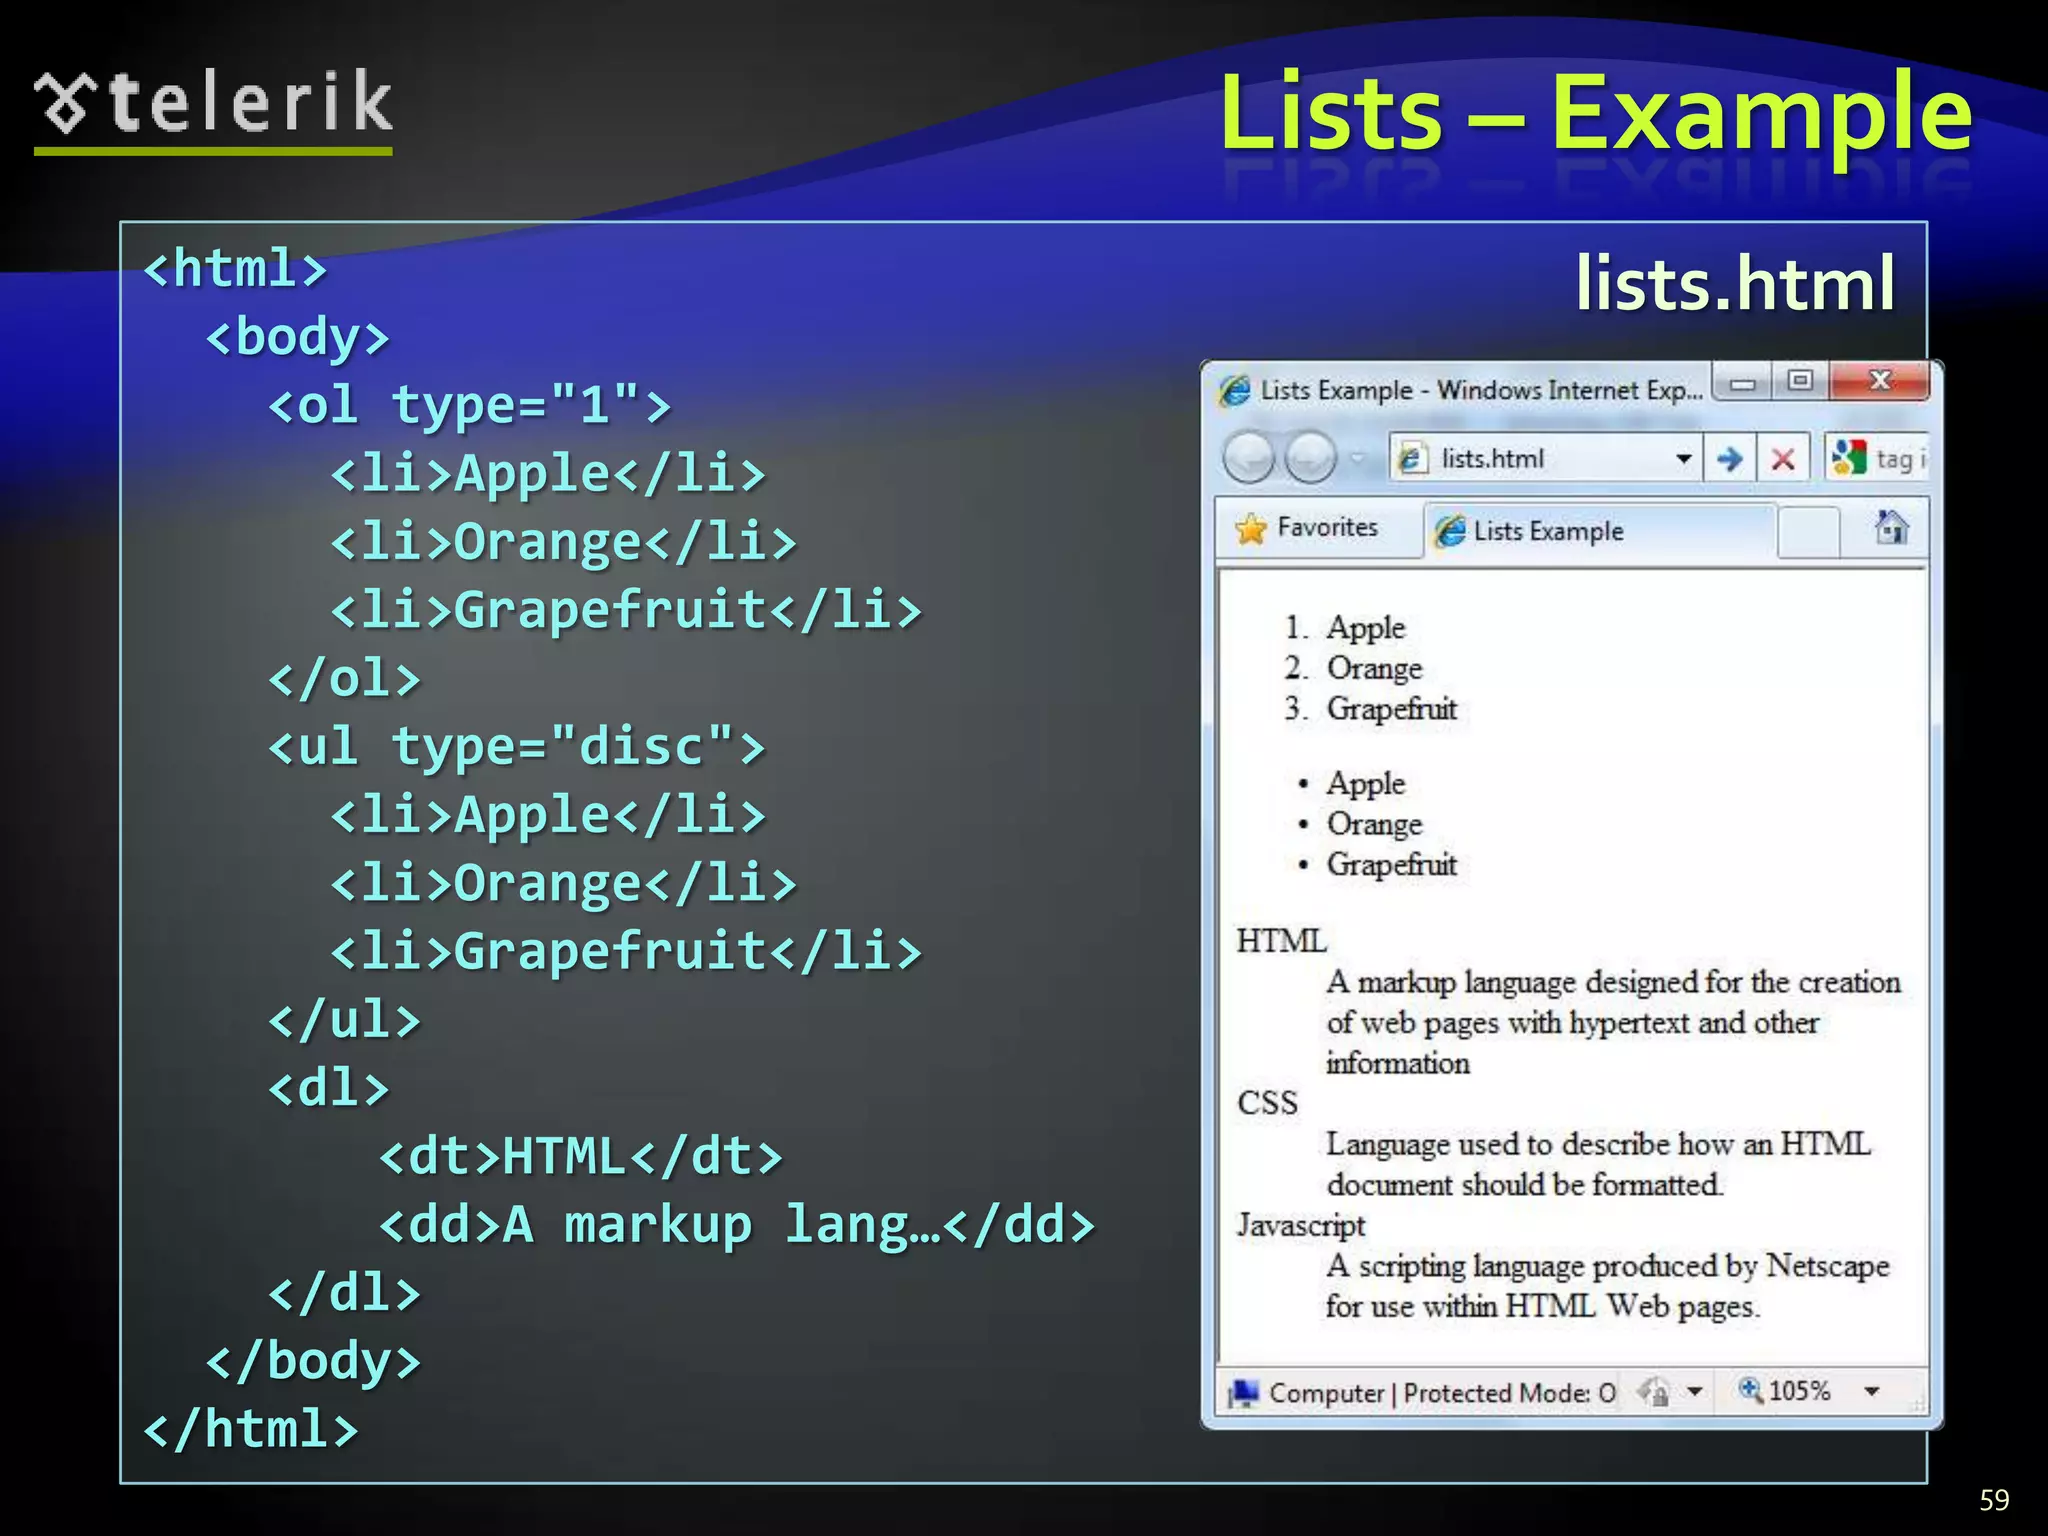Click the security lock icon in status bar
The width and height of the screenshot is (2048, 1536).
[1654, 1391]
